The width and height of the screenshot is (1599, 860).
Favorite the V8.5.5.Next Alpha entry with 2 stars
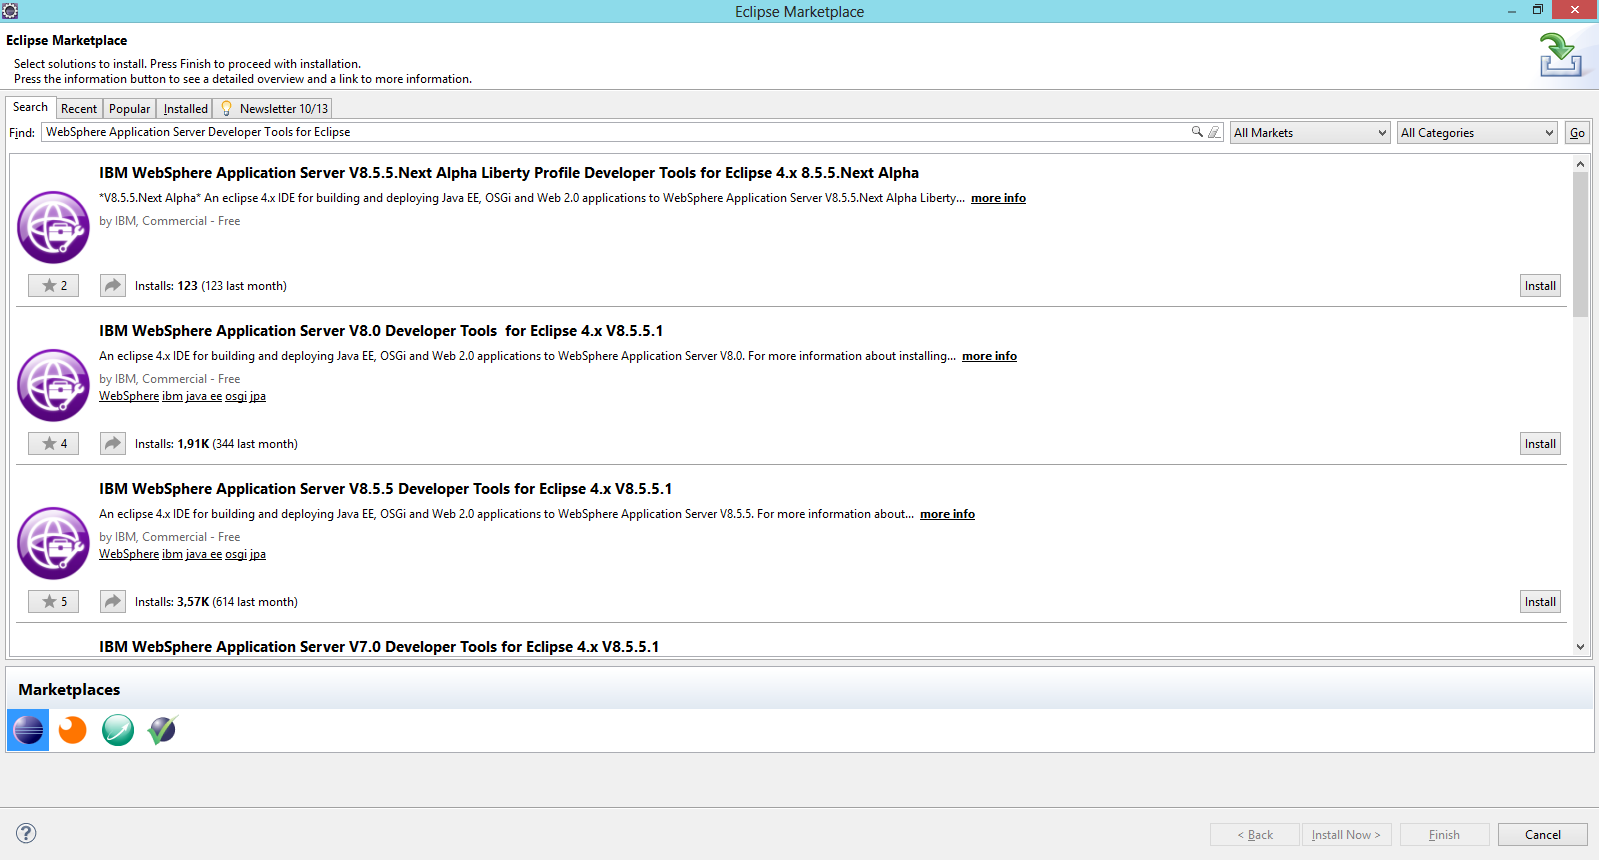point(53,286)
